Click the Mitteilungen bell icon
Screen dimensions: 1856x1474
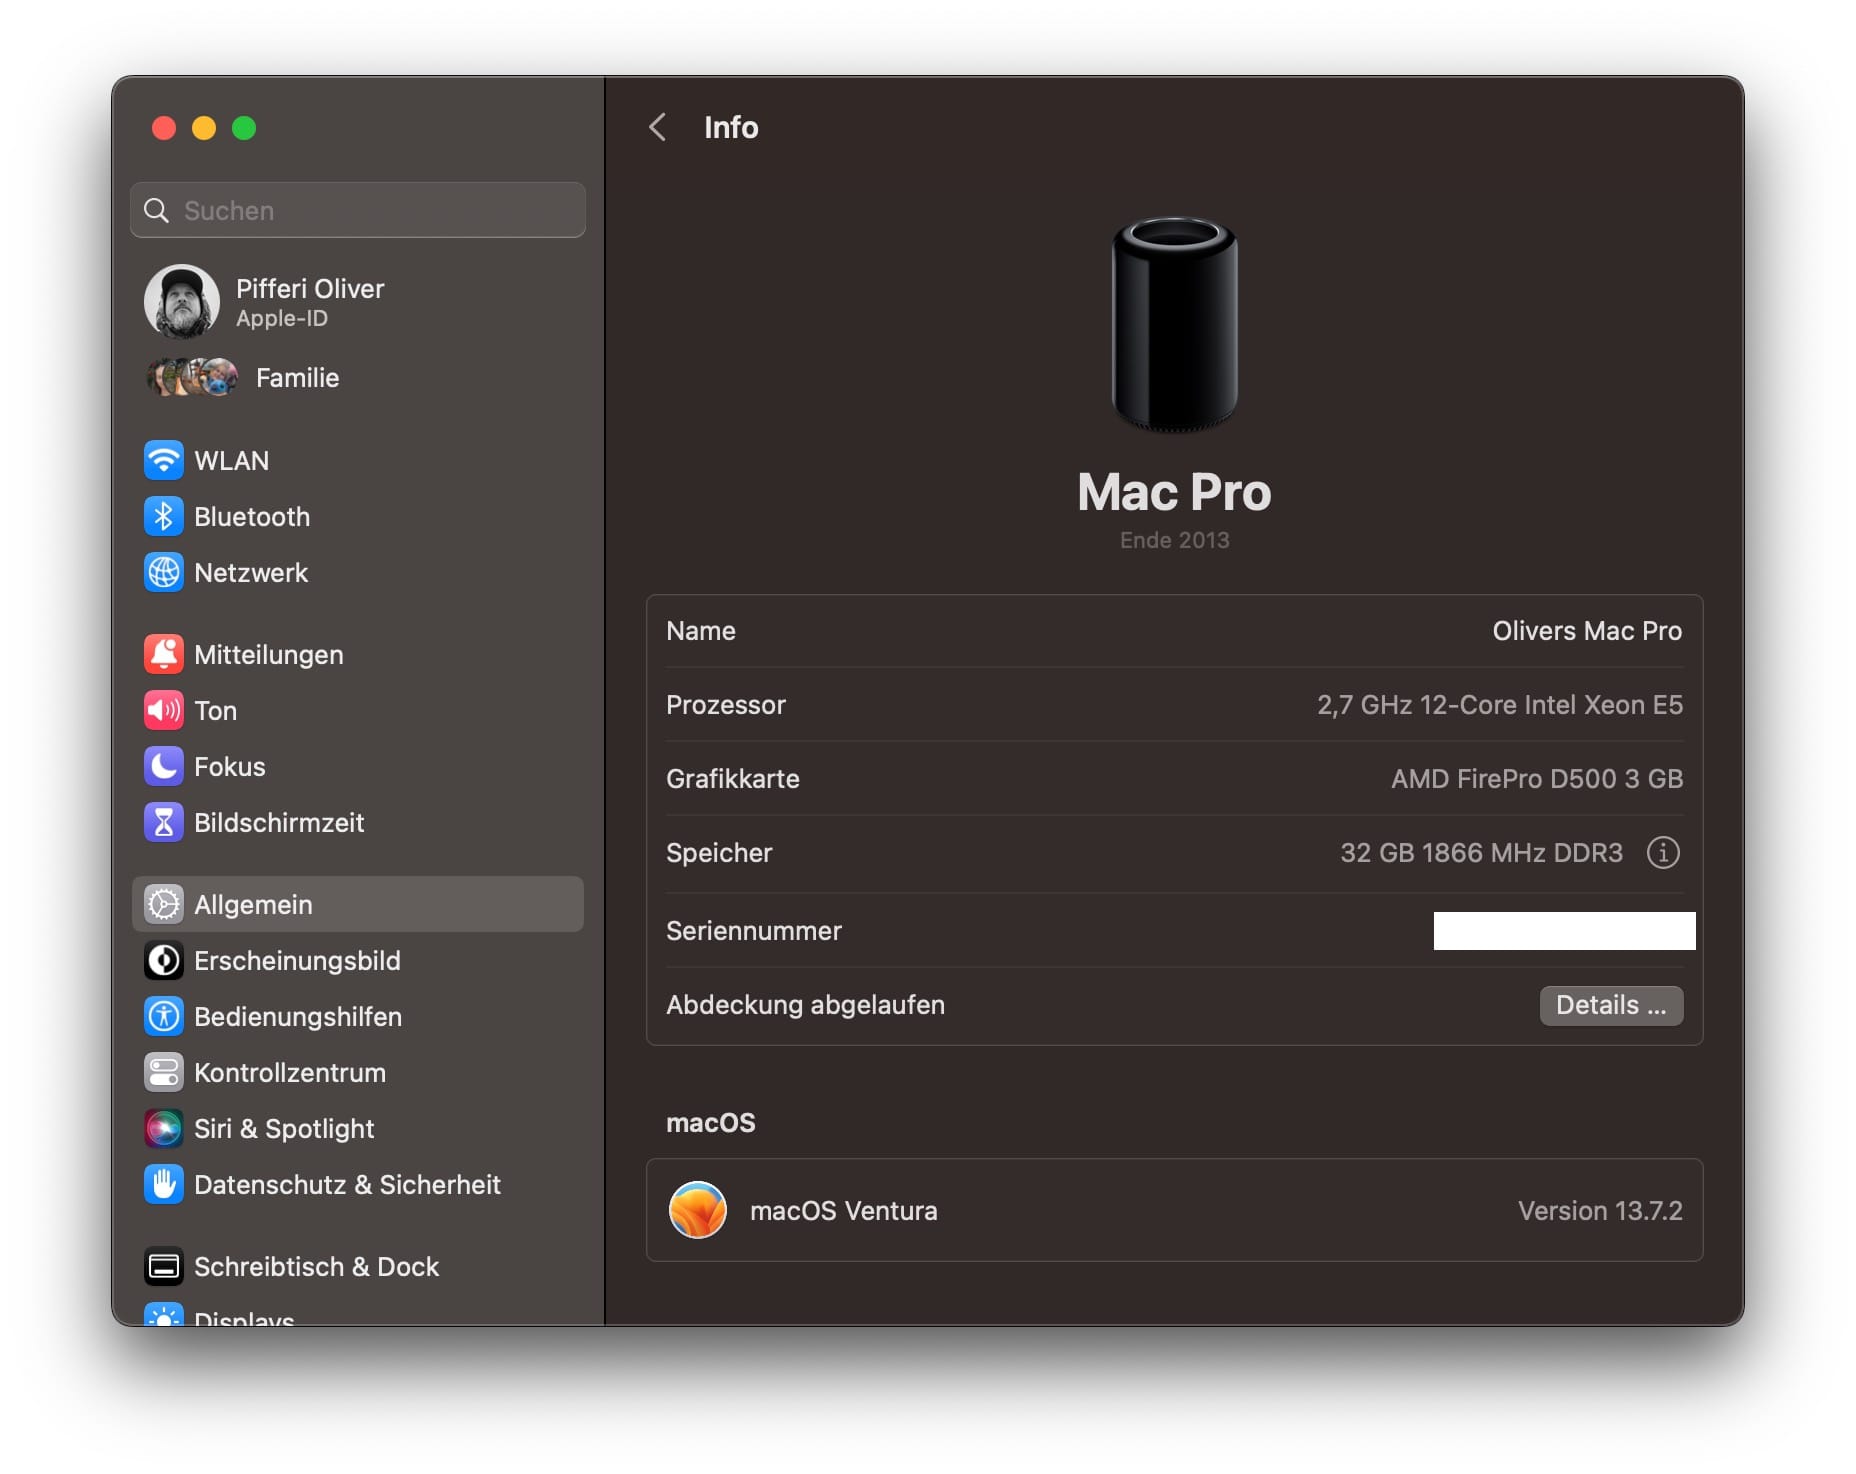pos(164,655)
